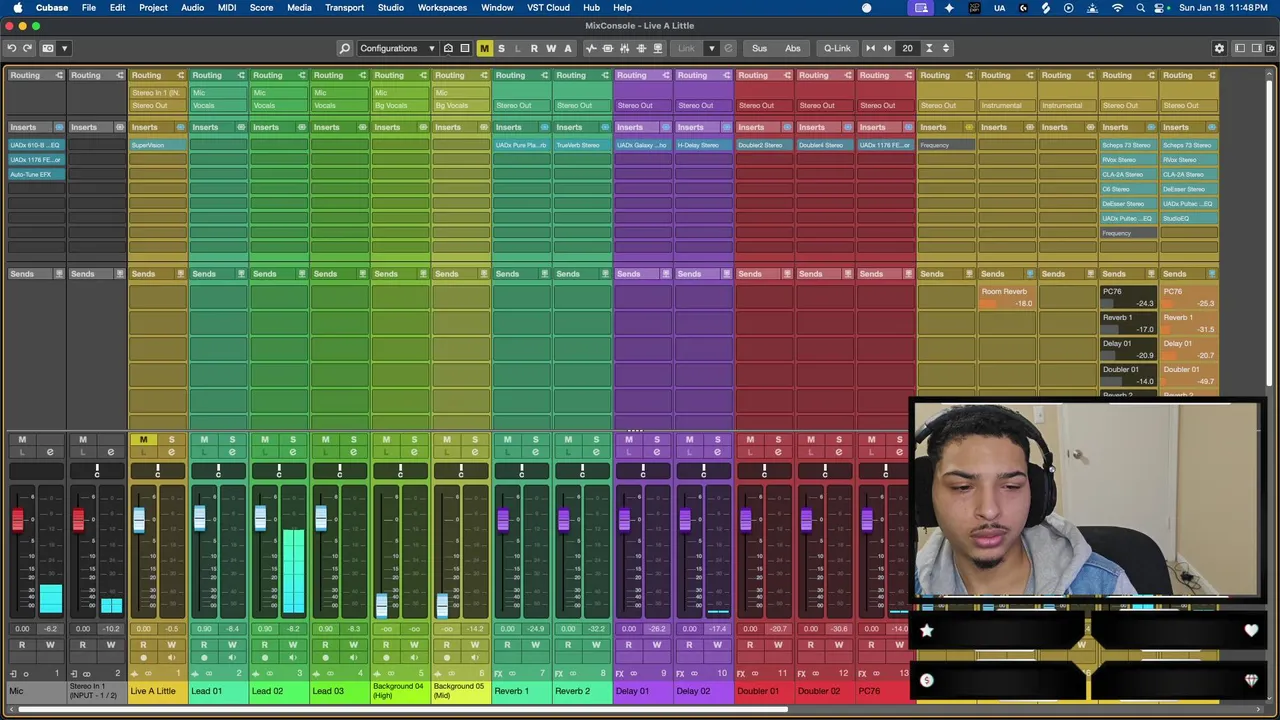Open the Configurations dropdown
This screenshot has width=1280, height=720.
397,48
